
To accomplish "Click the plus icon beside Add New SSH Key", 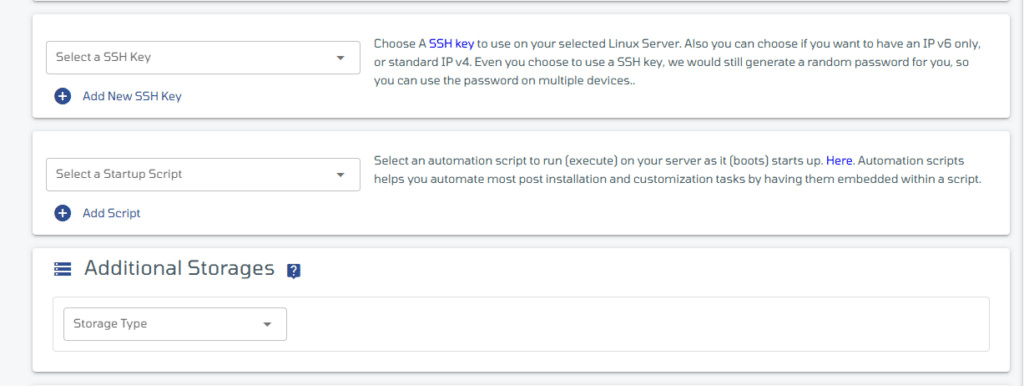I will tap(62, 97).
